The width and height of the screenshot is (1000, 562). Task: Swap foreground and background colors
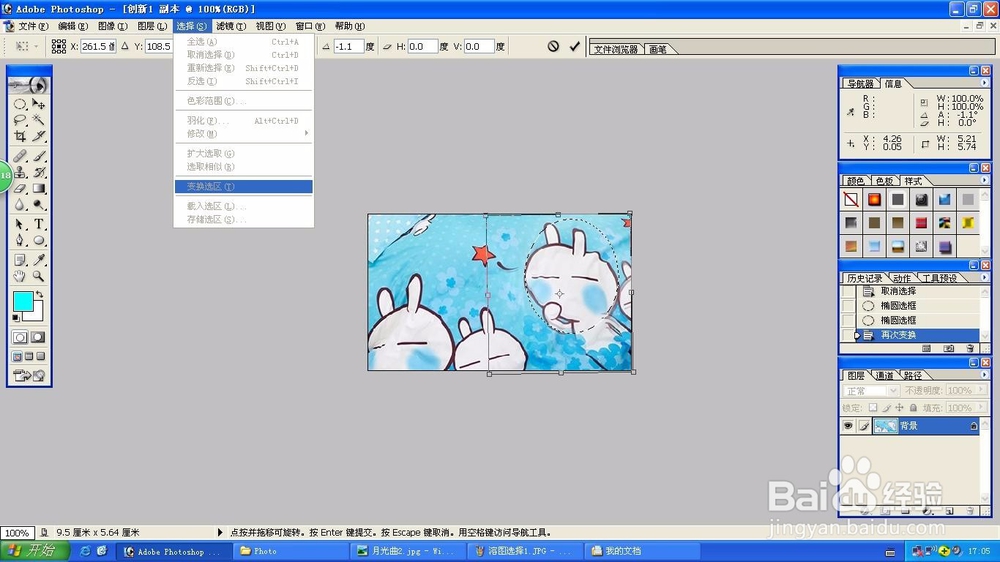[x=40, y=294]
